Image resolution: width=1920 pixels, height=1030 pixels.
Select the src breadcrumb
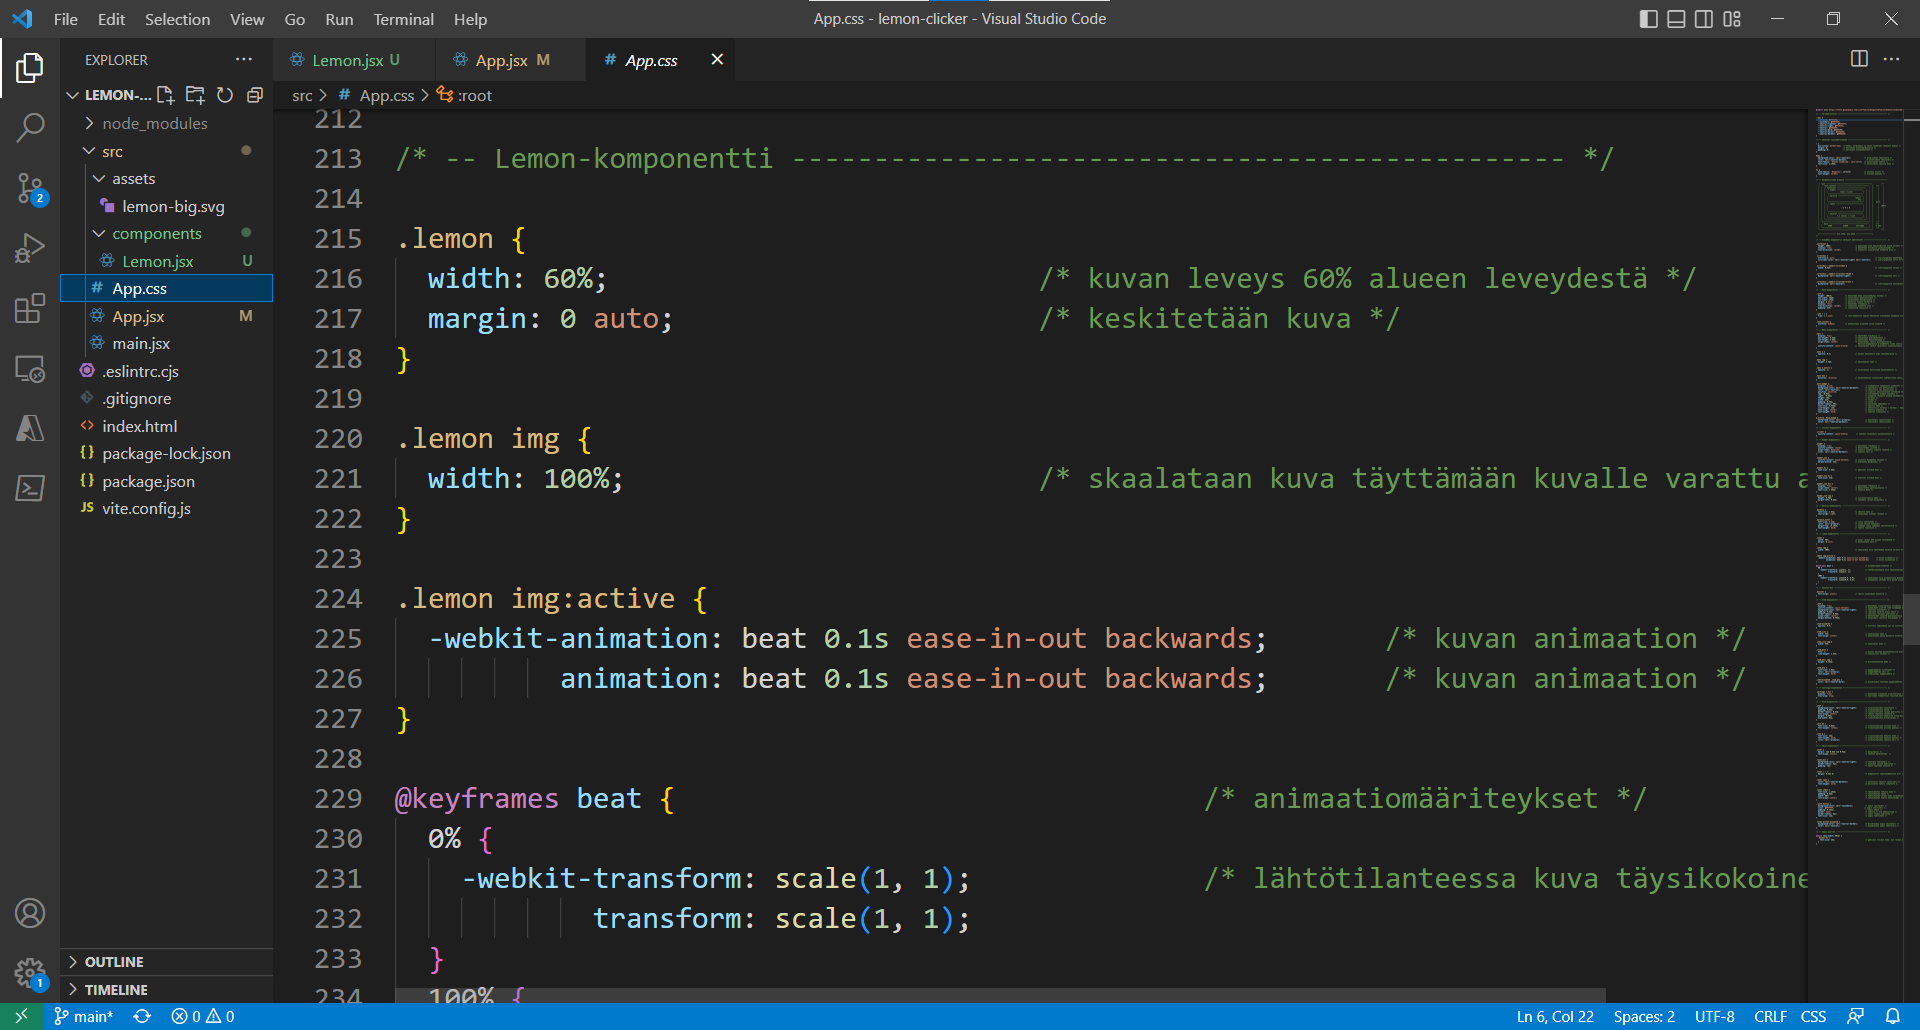pos(302,95)
